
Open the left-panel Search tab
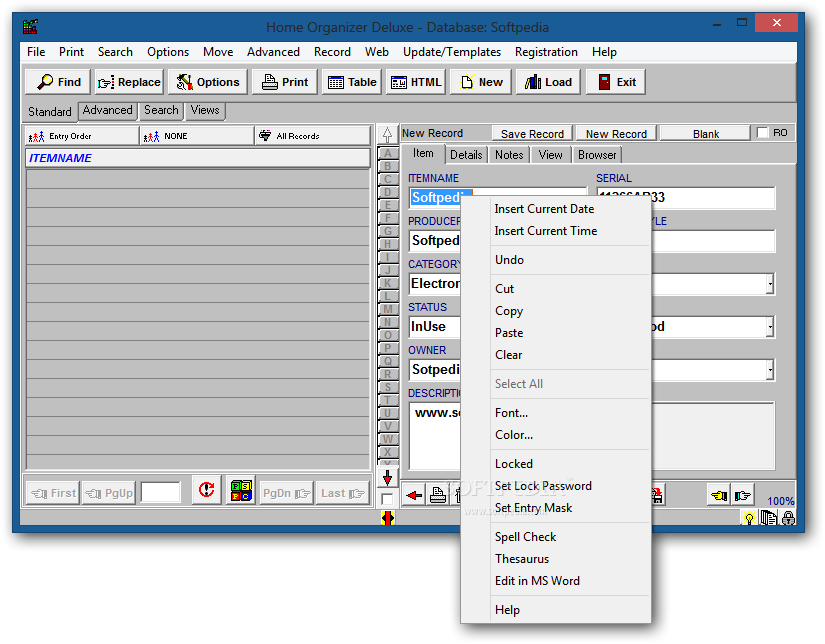[161, 110]
